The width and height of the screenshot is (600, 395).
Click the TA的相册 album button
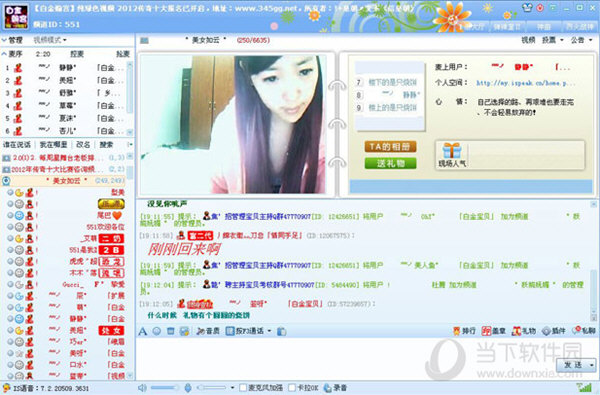click(390, 147)
